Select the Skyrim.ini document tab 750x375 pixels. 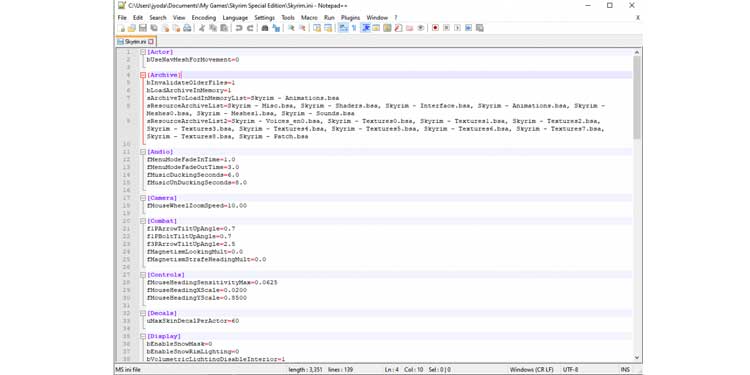[135, 42]
